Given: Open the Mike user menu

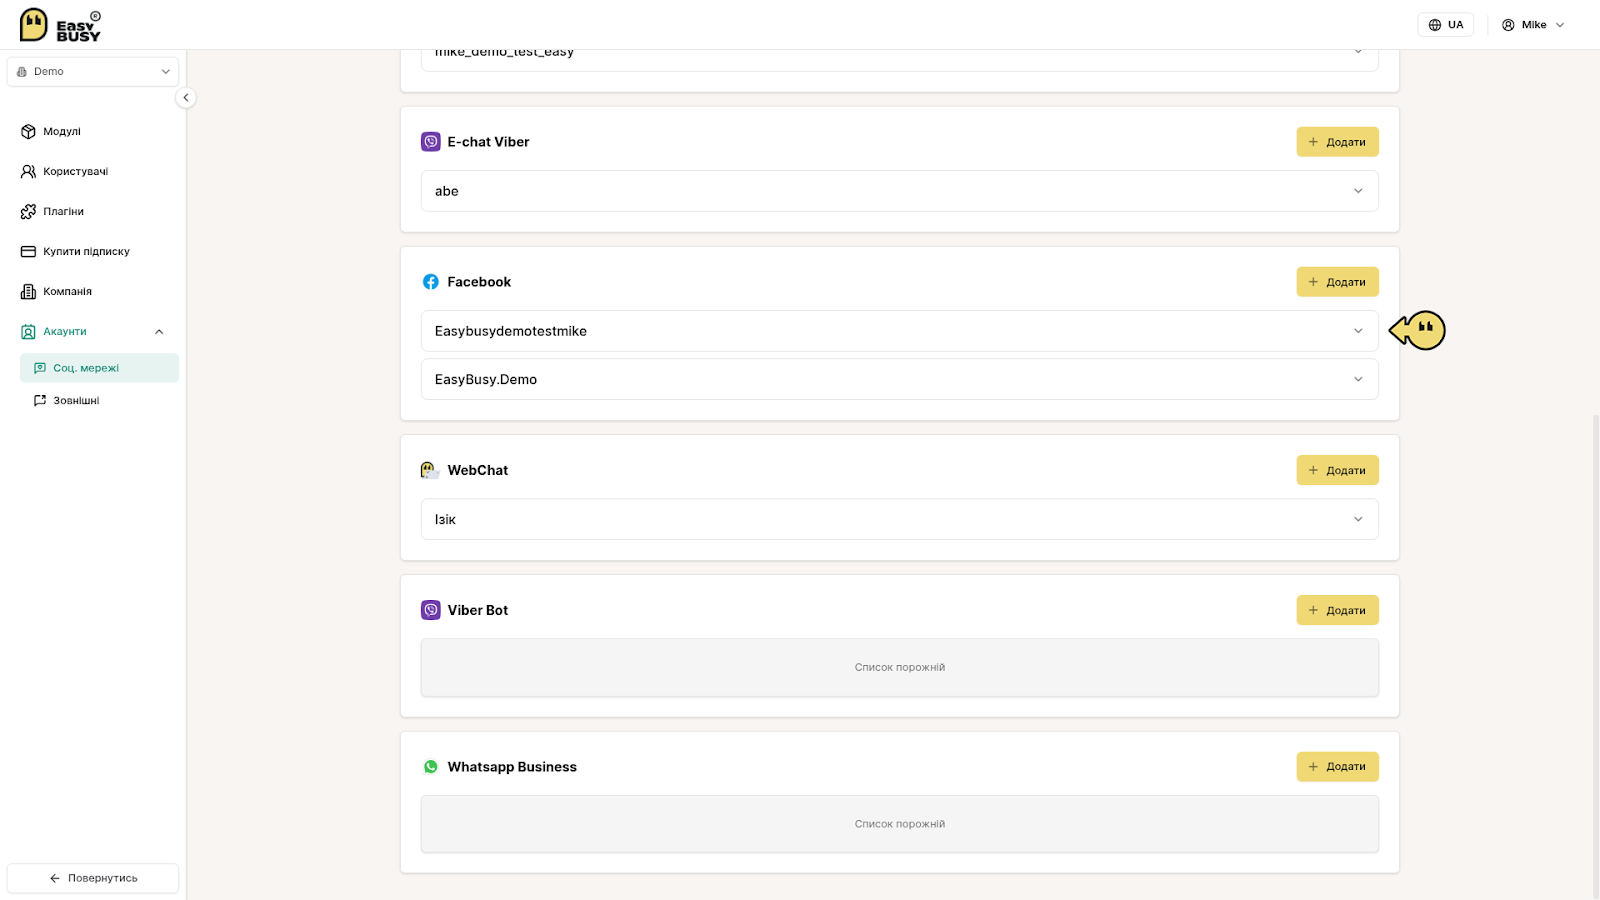Looking at the screenshot, I should click(x=1533, y=25).
